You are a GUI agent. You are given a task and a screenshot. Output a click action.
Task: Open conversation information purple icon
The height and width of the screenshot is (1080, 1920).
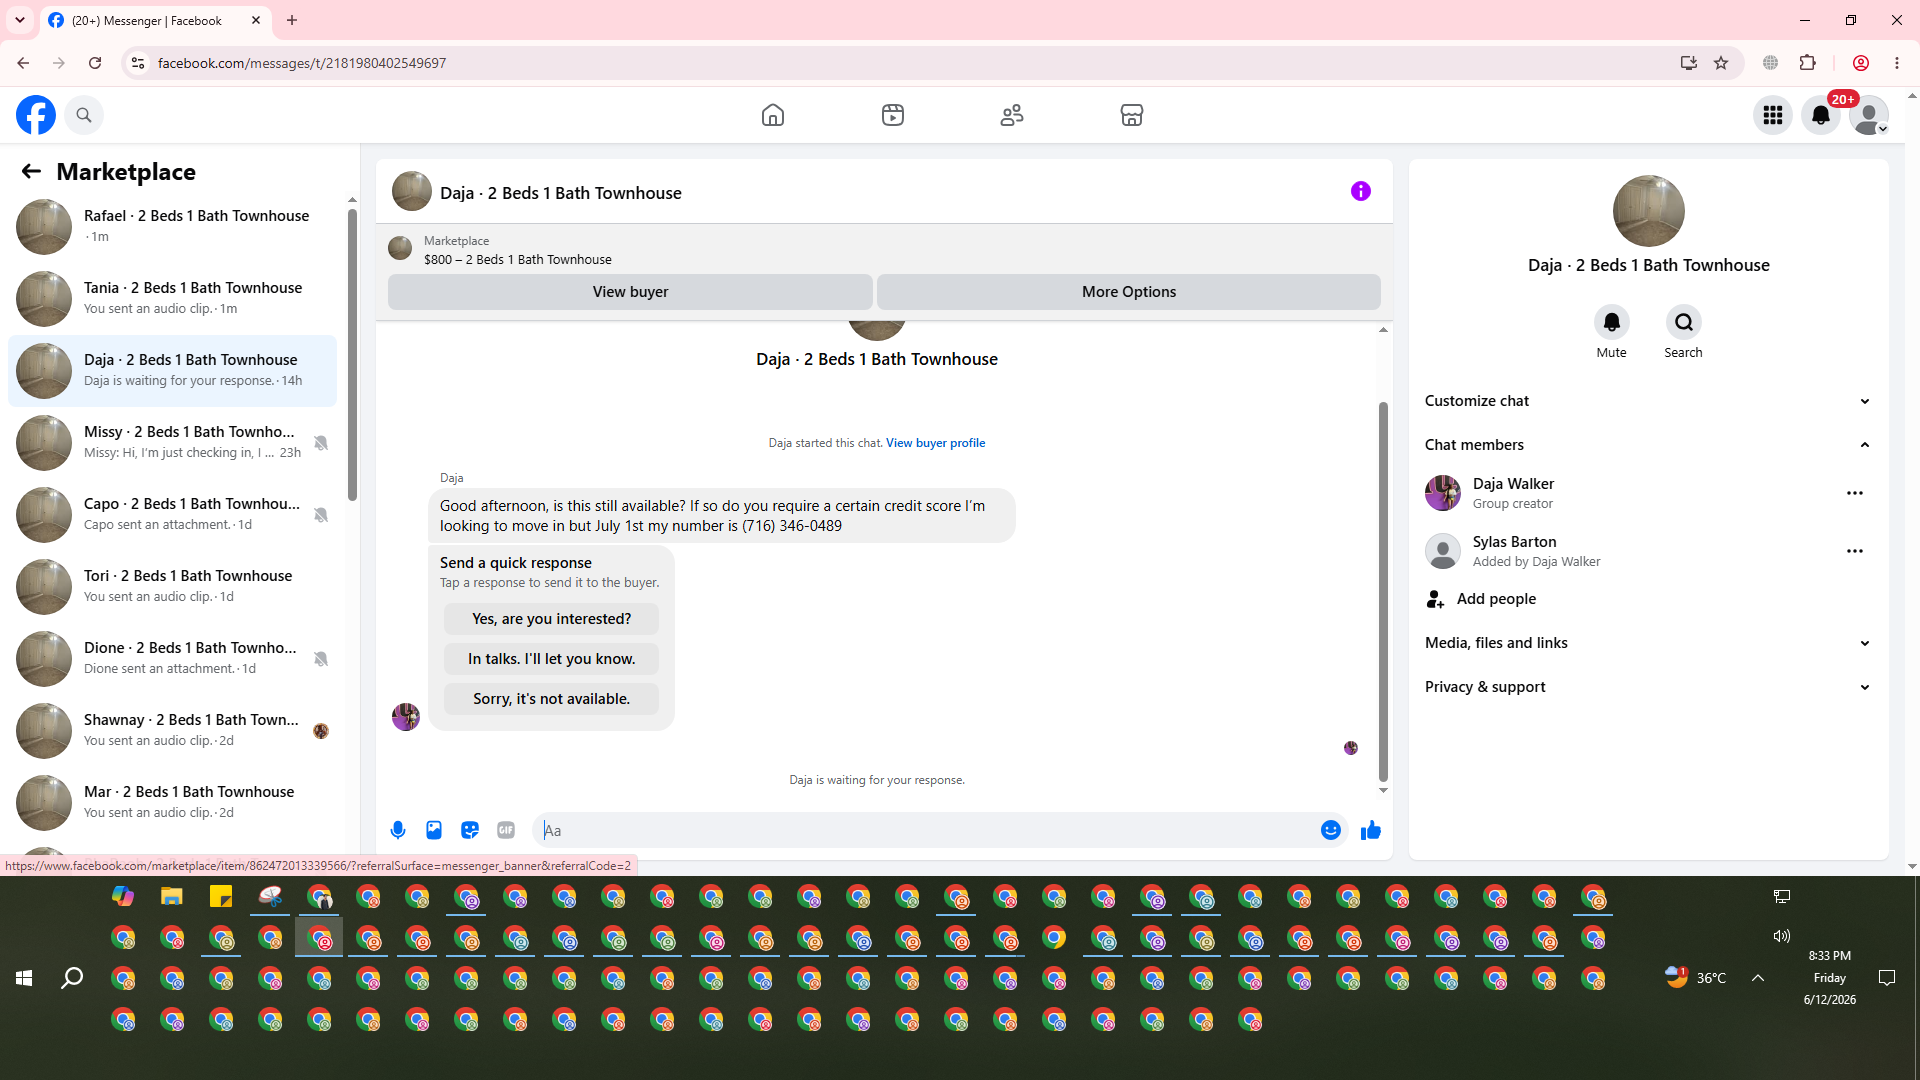coord(1361,191)
